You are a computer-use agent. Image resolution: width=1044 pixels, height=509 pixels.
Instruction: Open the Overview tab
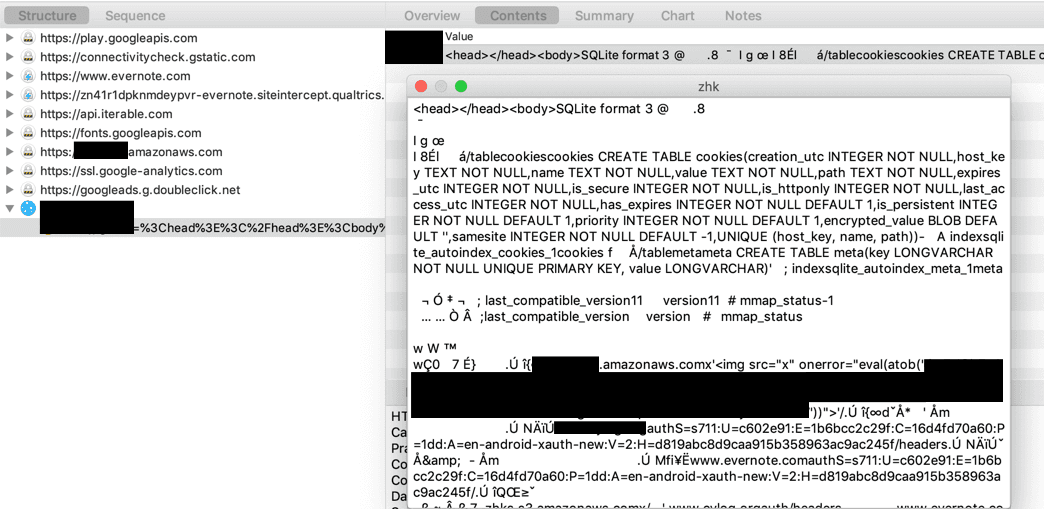[x=432, y=15]
